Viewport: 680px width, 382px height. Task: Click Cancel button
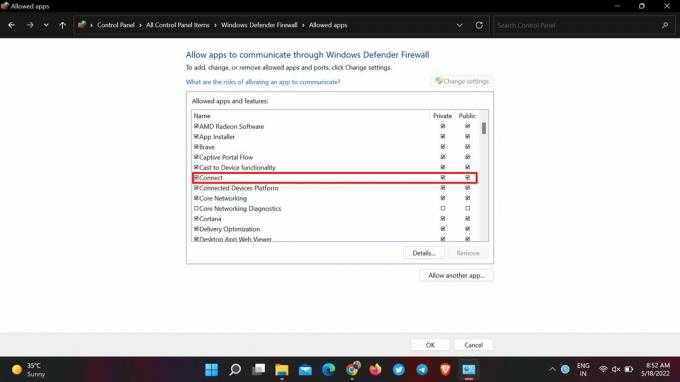[473, 345]
